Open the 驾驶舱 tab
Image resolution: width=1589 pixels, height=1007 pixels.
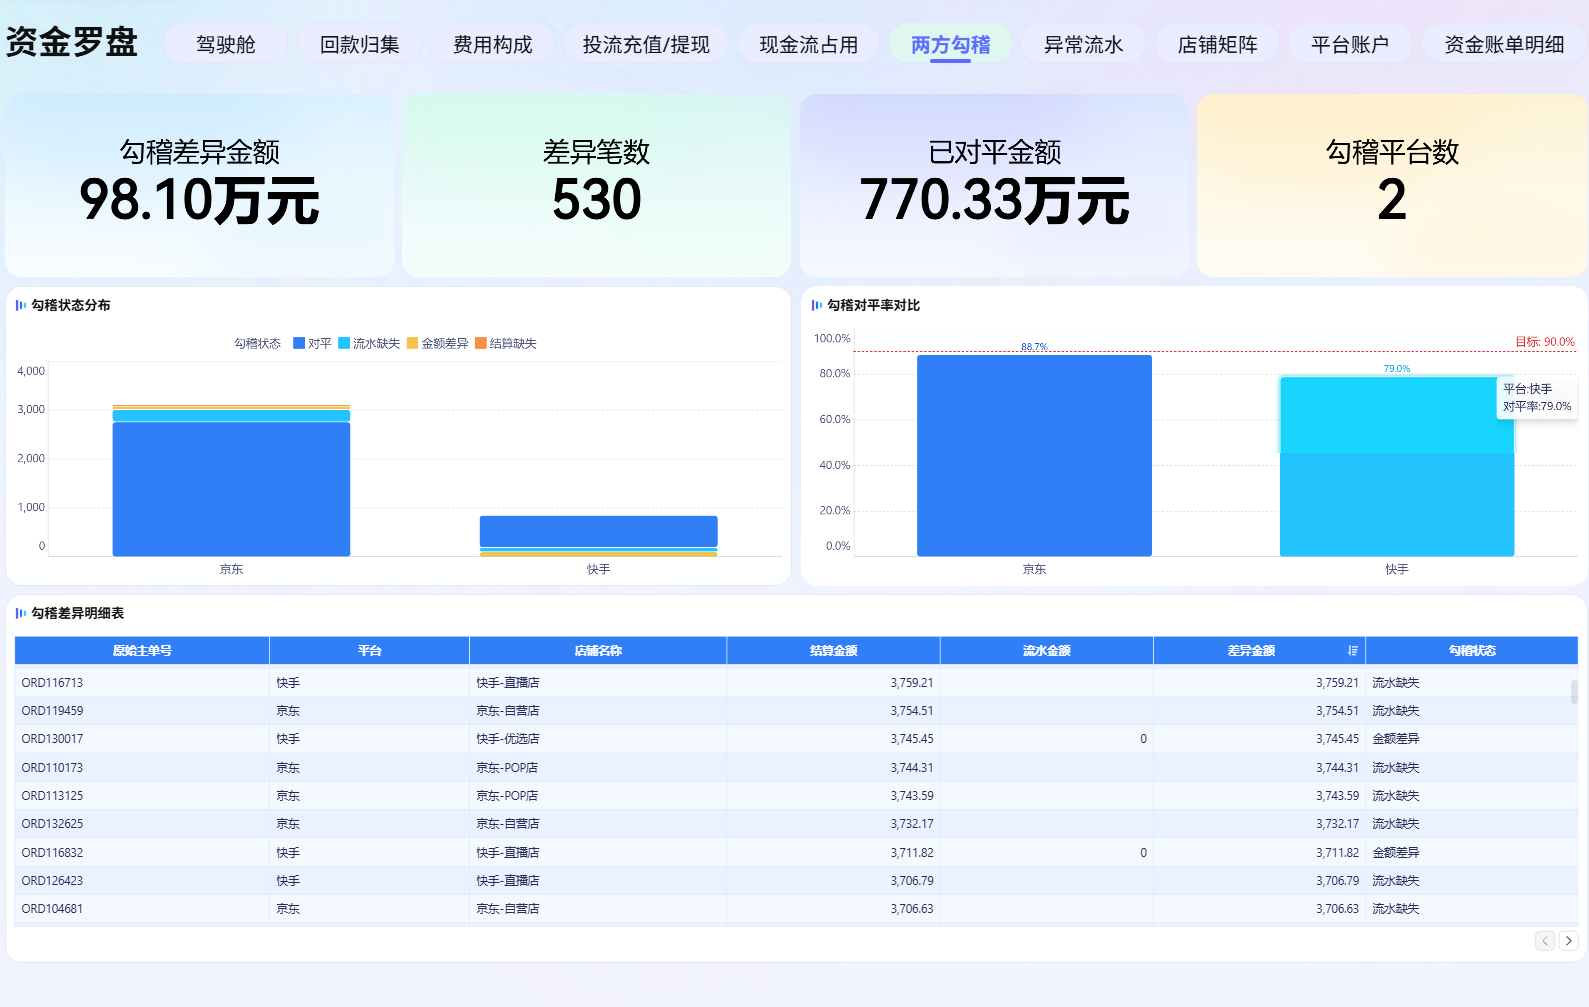pos(226,44)
